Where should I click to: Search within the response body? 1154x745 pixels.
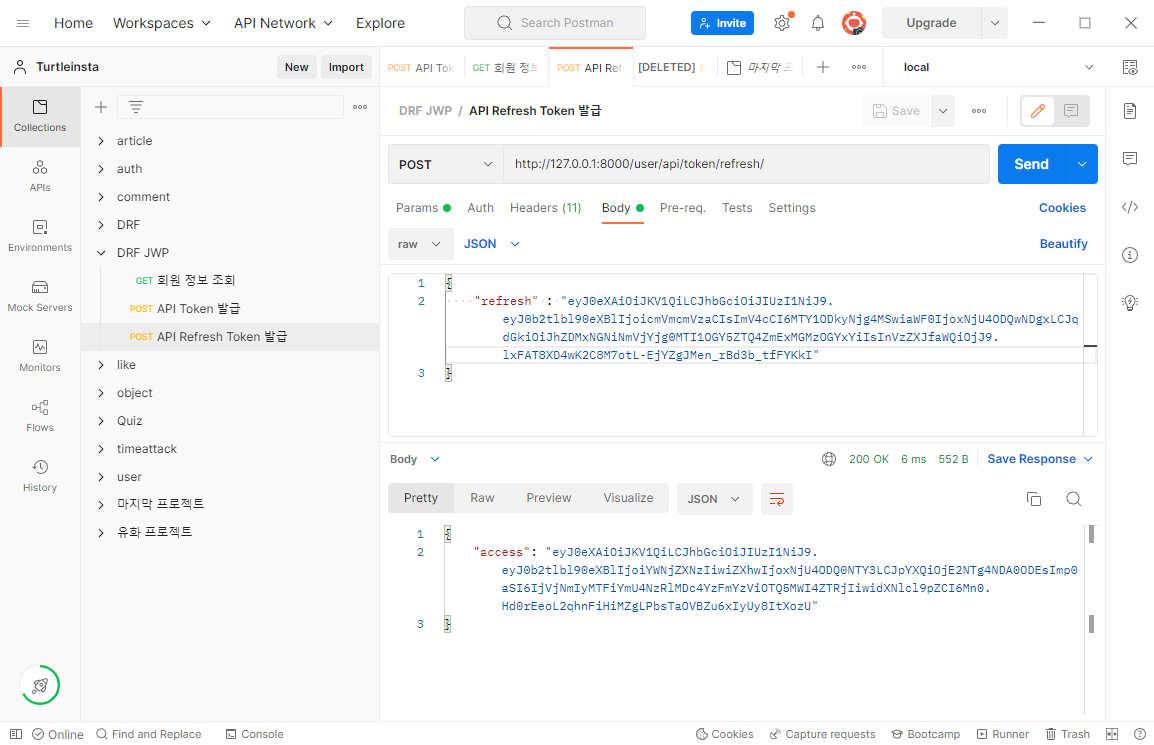tap(1074, 499)
